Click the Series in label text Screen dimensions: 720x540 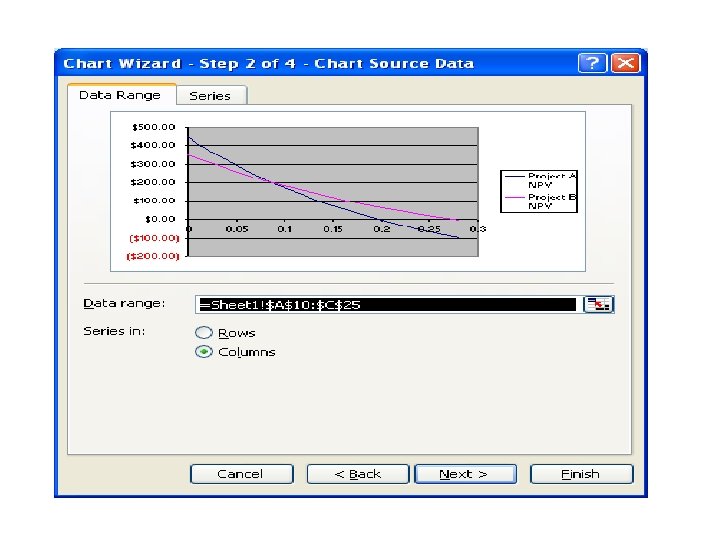tap(114, 331)
